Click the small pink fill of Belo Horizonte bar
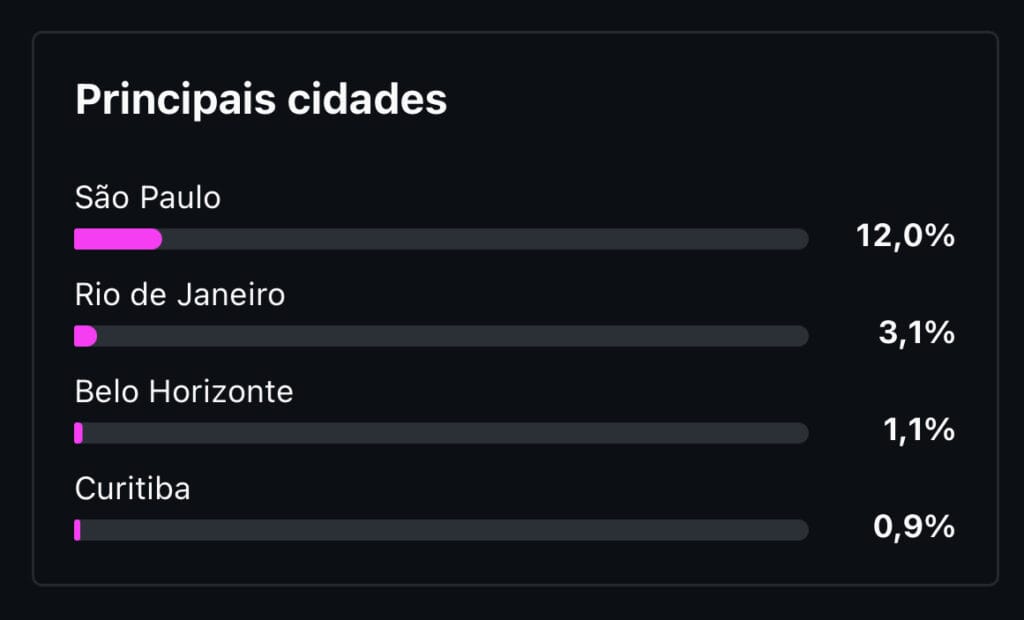The image size is (1024, 620). point(78,433)
